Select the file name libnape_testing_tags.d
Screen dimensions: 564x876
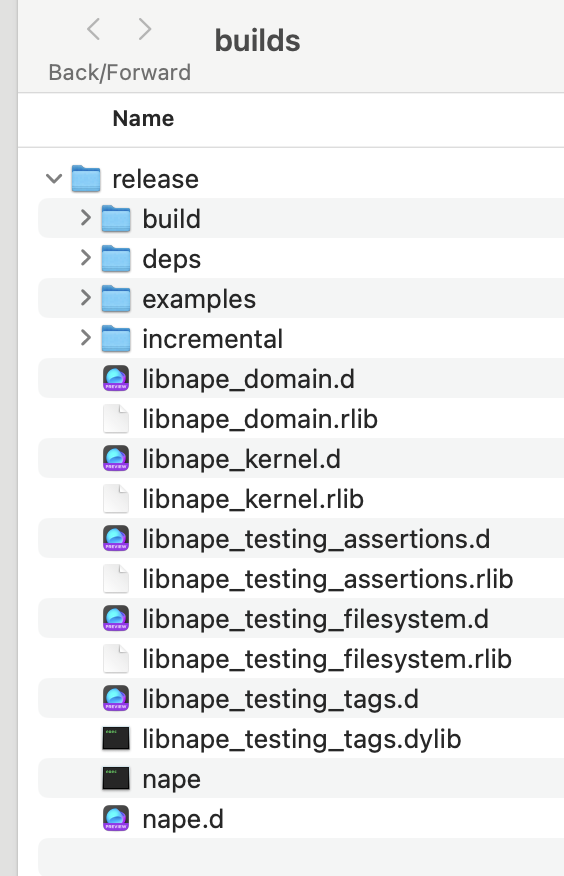point(280,699)
